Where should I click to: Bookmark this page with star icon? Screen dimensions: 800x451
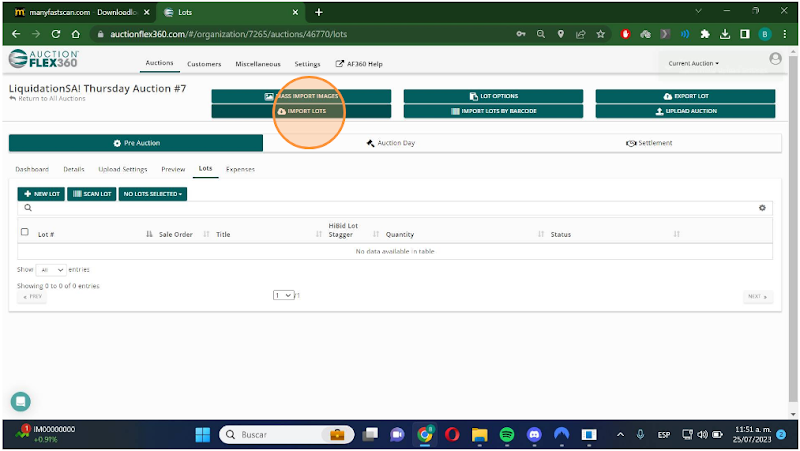[600, 33]
